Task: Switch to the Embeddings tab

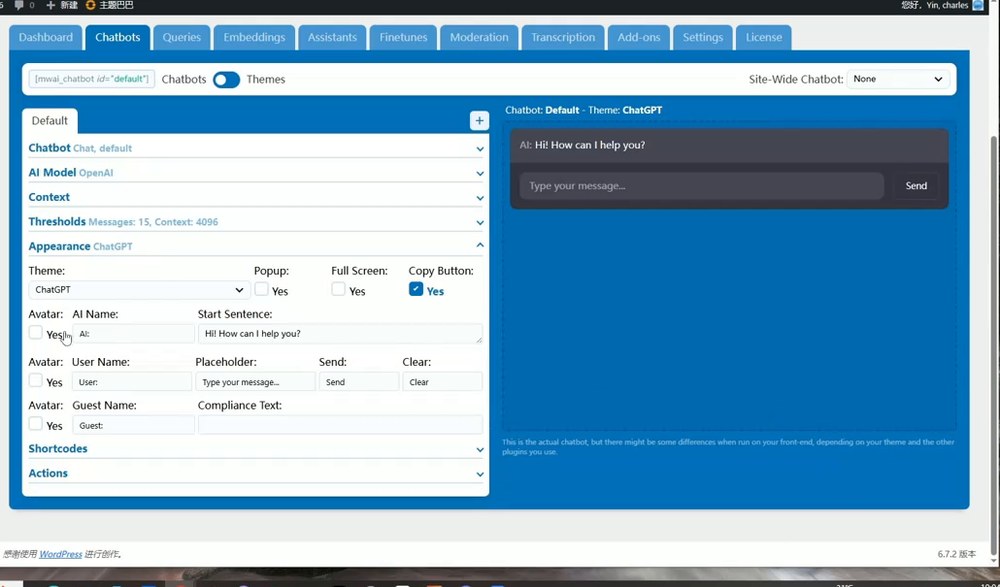Action: (254, 37)
